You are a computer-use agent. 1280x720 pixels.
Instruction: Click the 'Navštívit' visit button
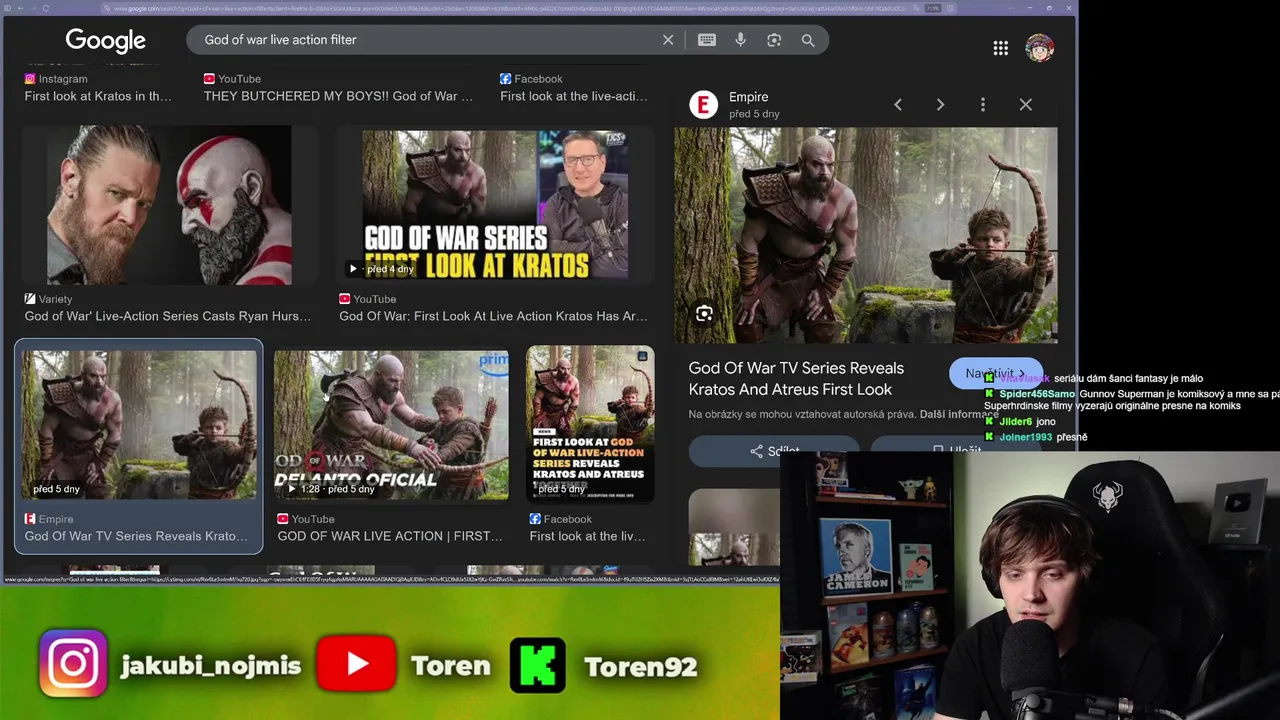tap(995, 373)
